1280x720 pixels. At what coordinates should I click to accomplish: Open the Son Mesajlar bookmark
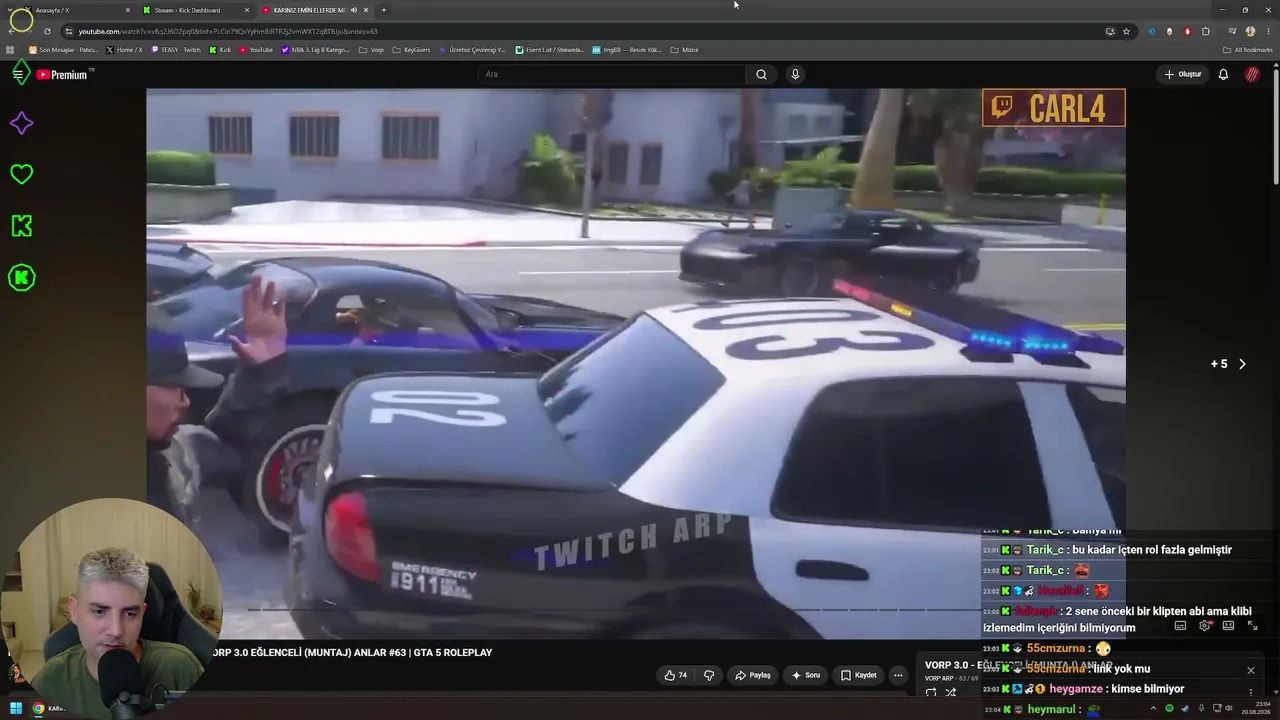(x=64, y=50)
